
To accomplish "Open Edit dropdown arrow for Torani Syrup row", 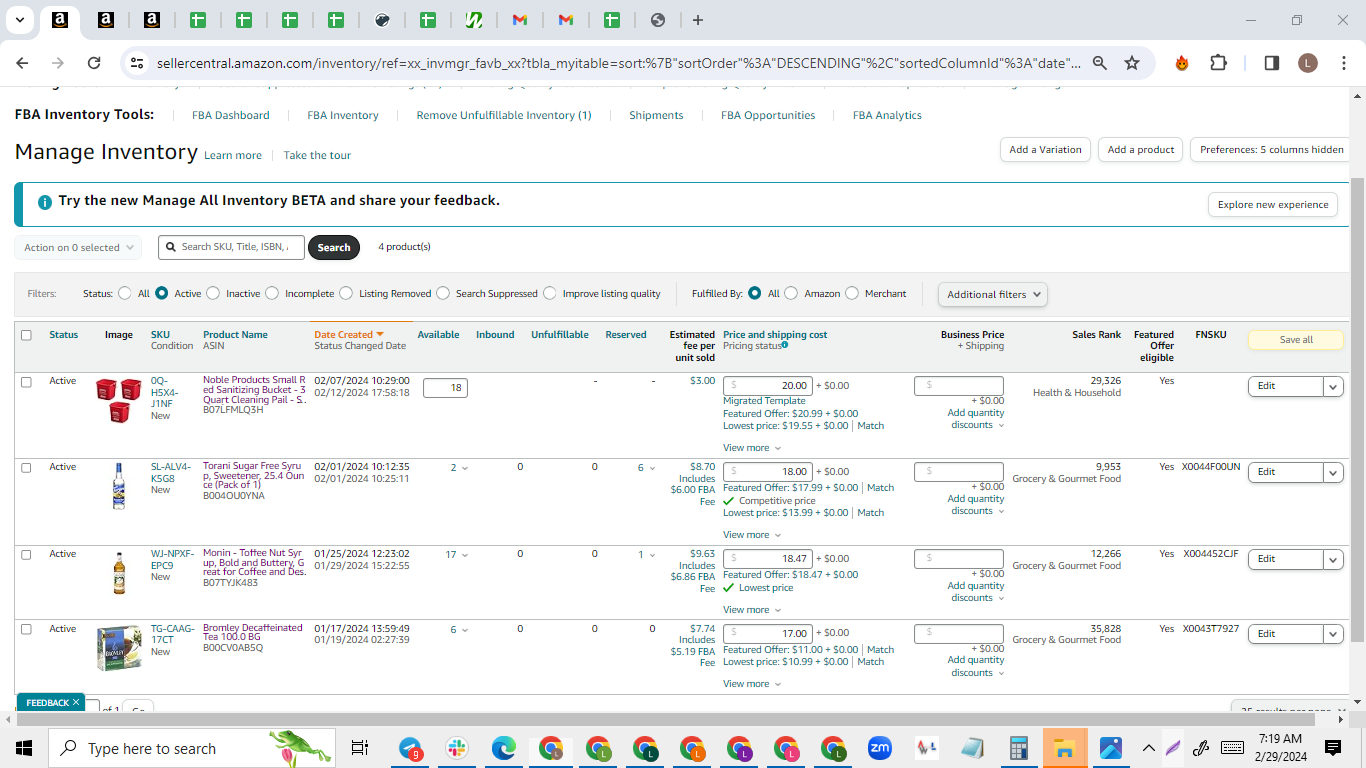I will click(1333, 472).
